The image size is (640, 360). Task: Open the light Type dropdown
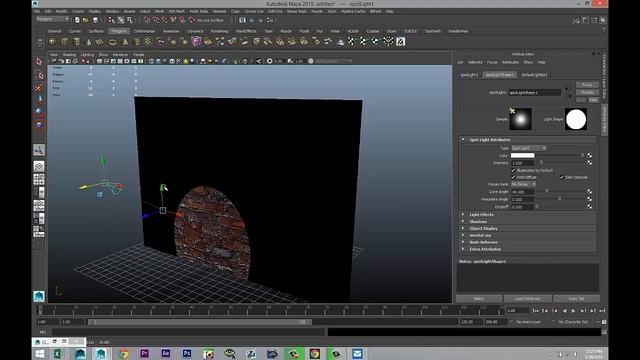pyautogui.click(x=529, y=148)
